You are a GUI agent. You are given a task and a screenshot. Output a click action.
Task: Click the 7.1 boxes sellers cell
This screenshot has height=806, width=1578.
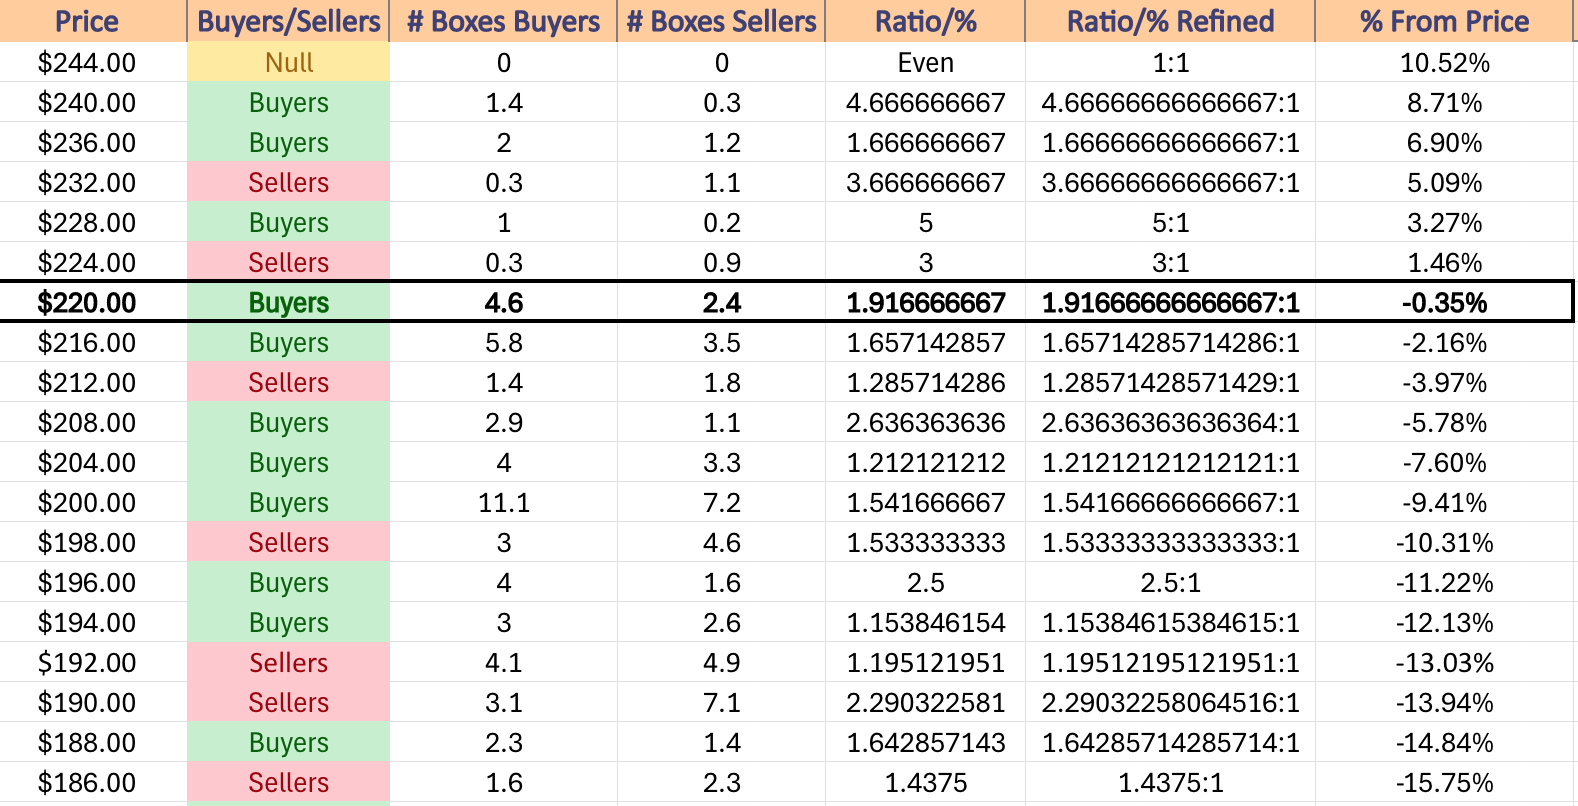722,703
